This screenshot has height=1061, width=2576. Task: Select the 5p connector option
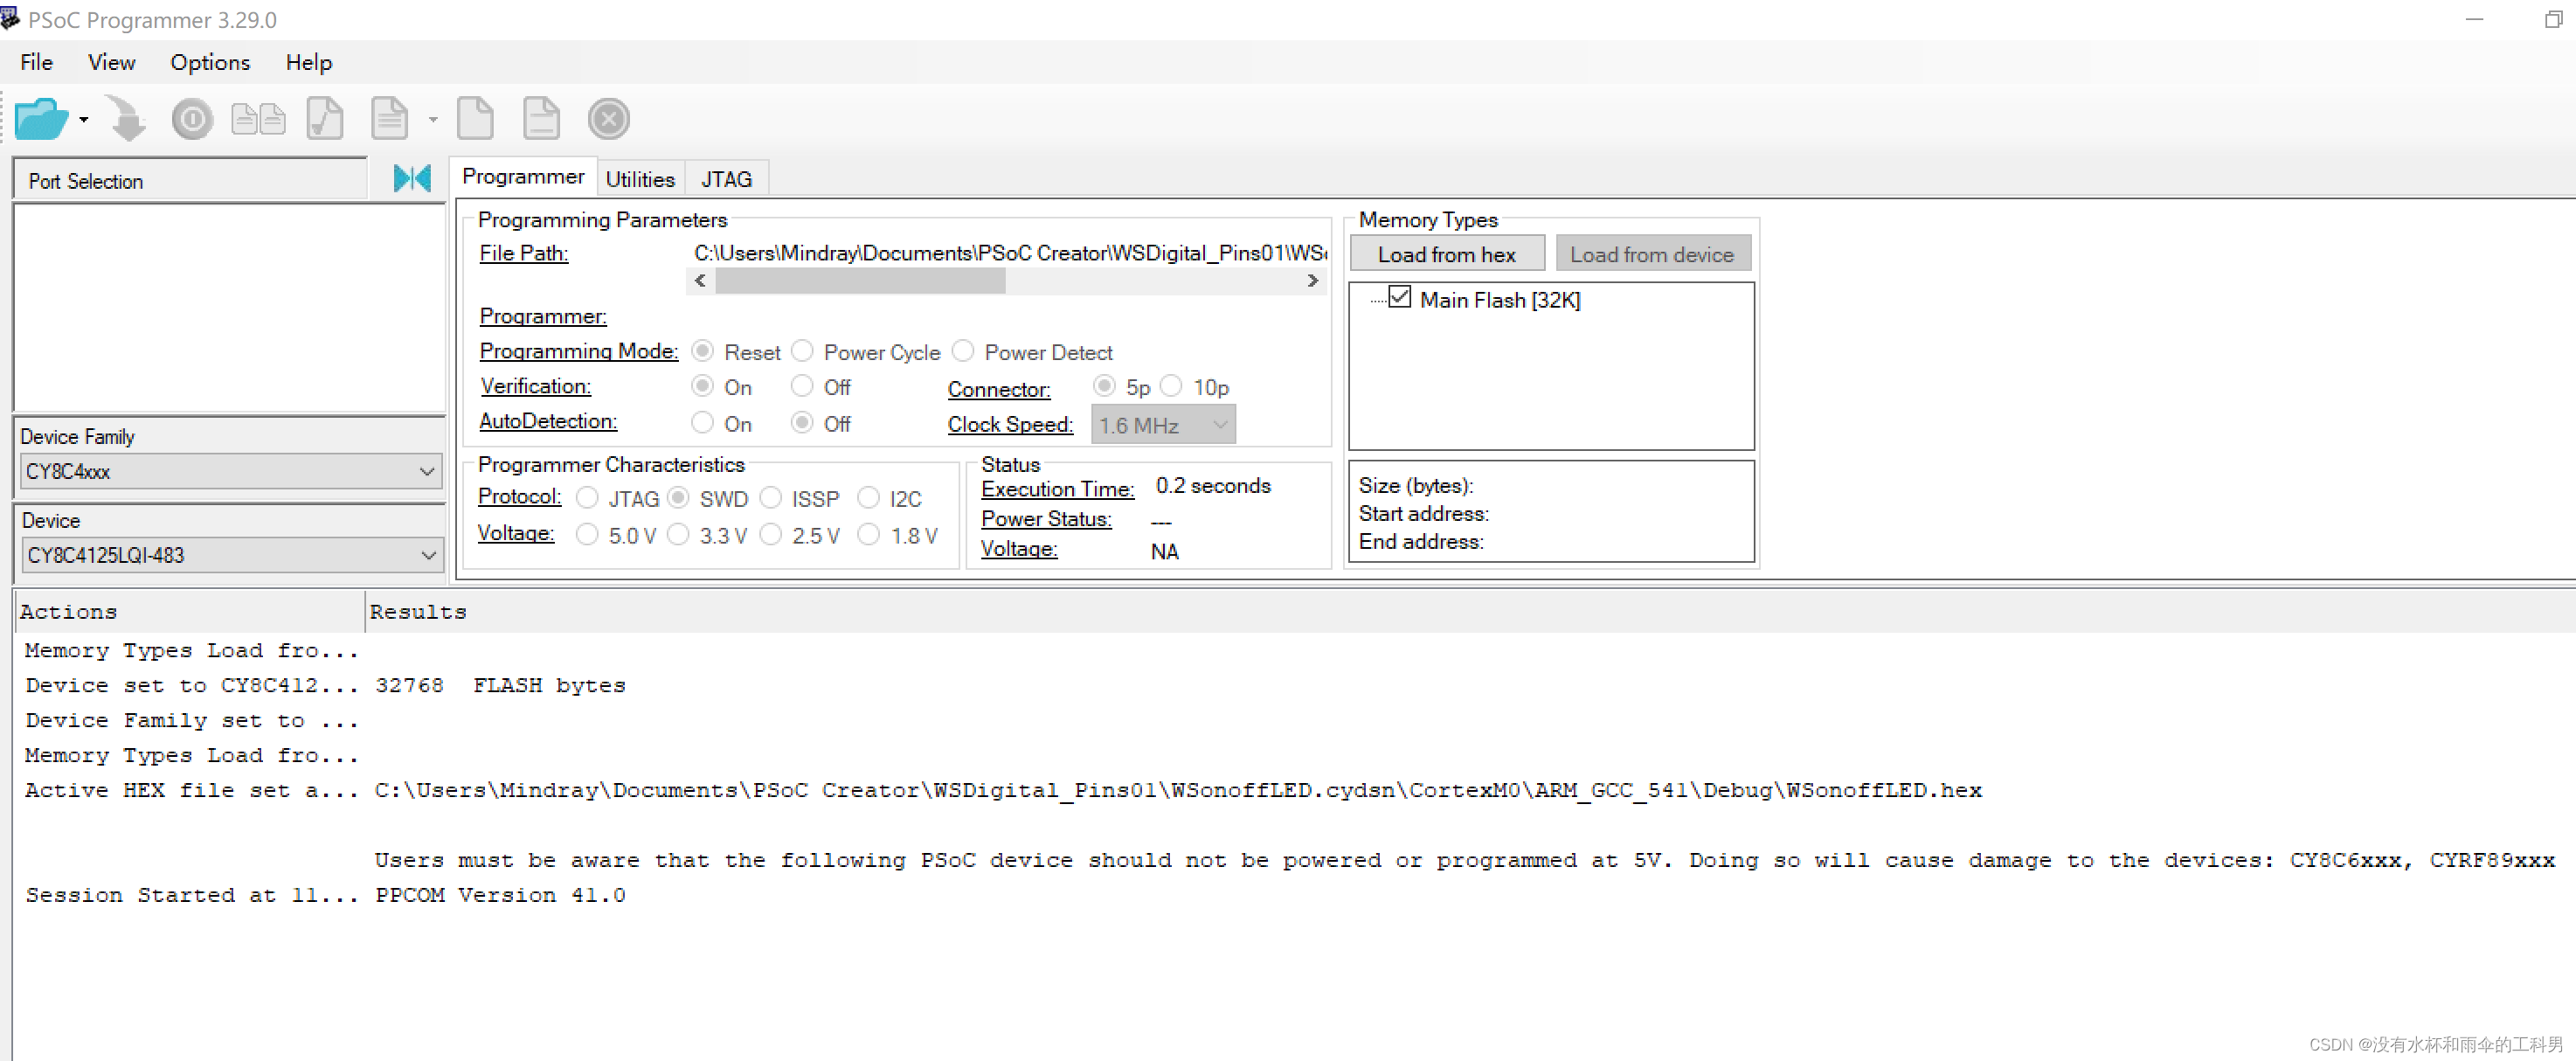point(1104,386)
